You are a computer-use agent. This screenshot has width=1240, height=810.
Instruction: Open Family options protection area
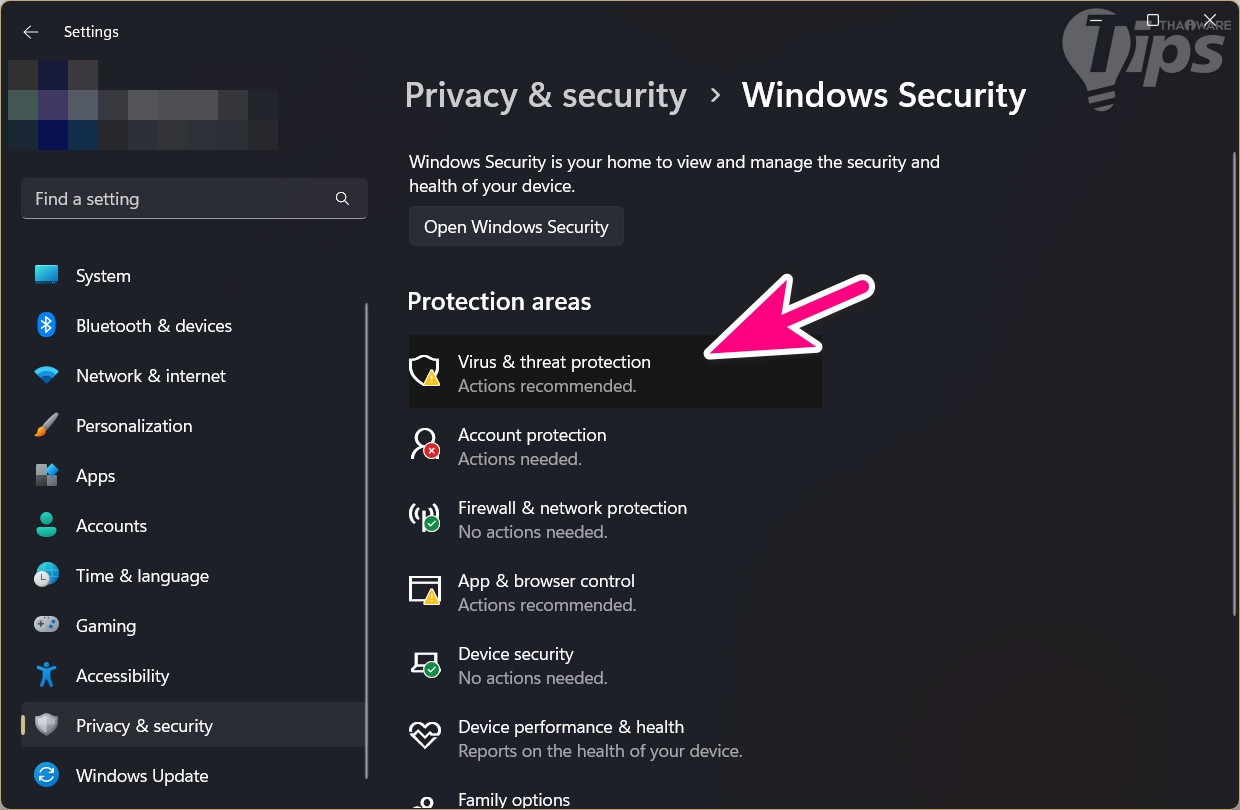click(x=514, y=799)
